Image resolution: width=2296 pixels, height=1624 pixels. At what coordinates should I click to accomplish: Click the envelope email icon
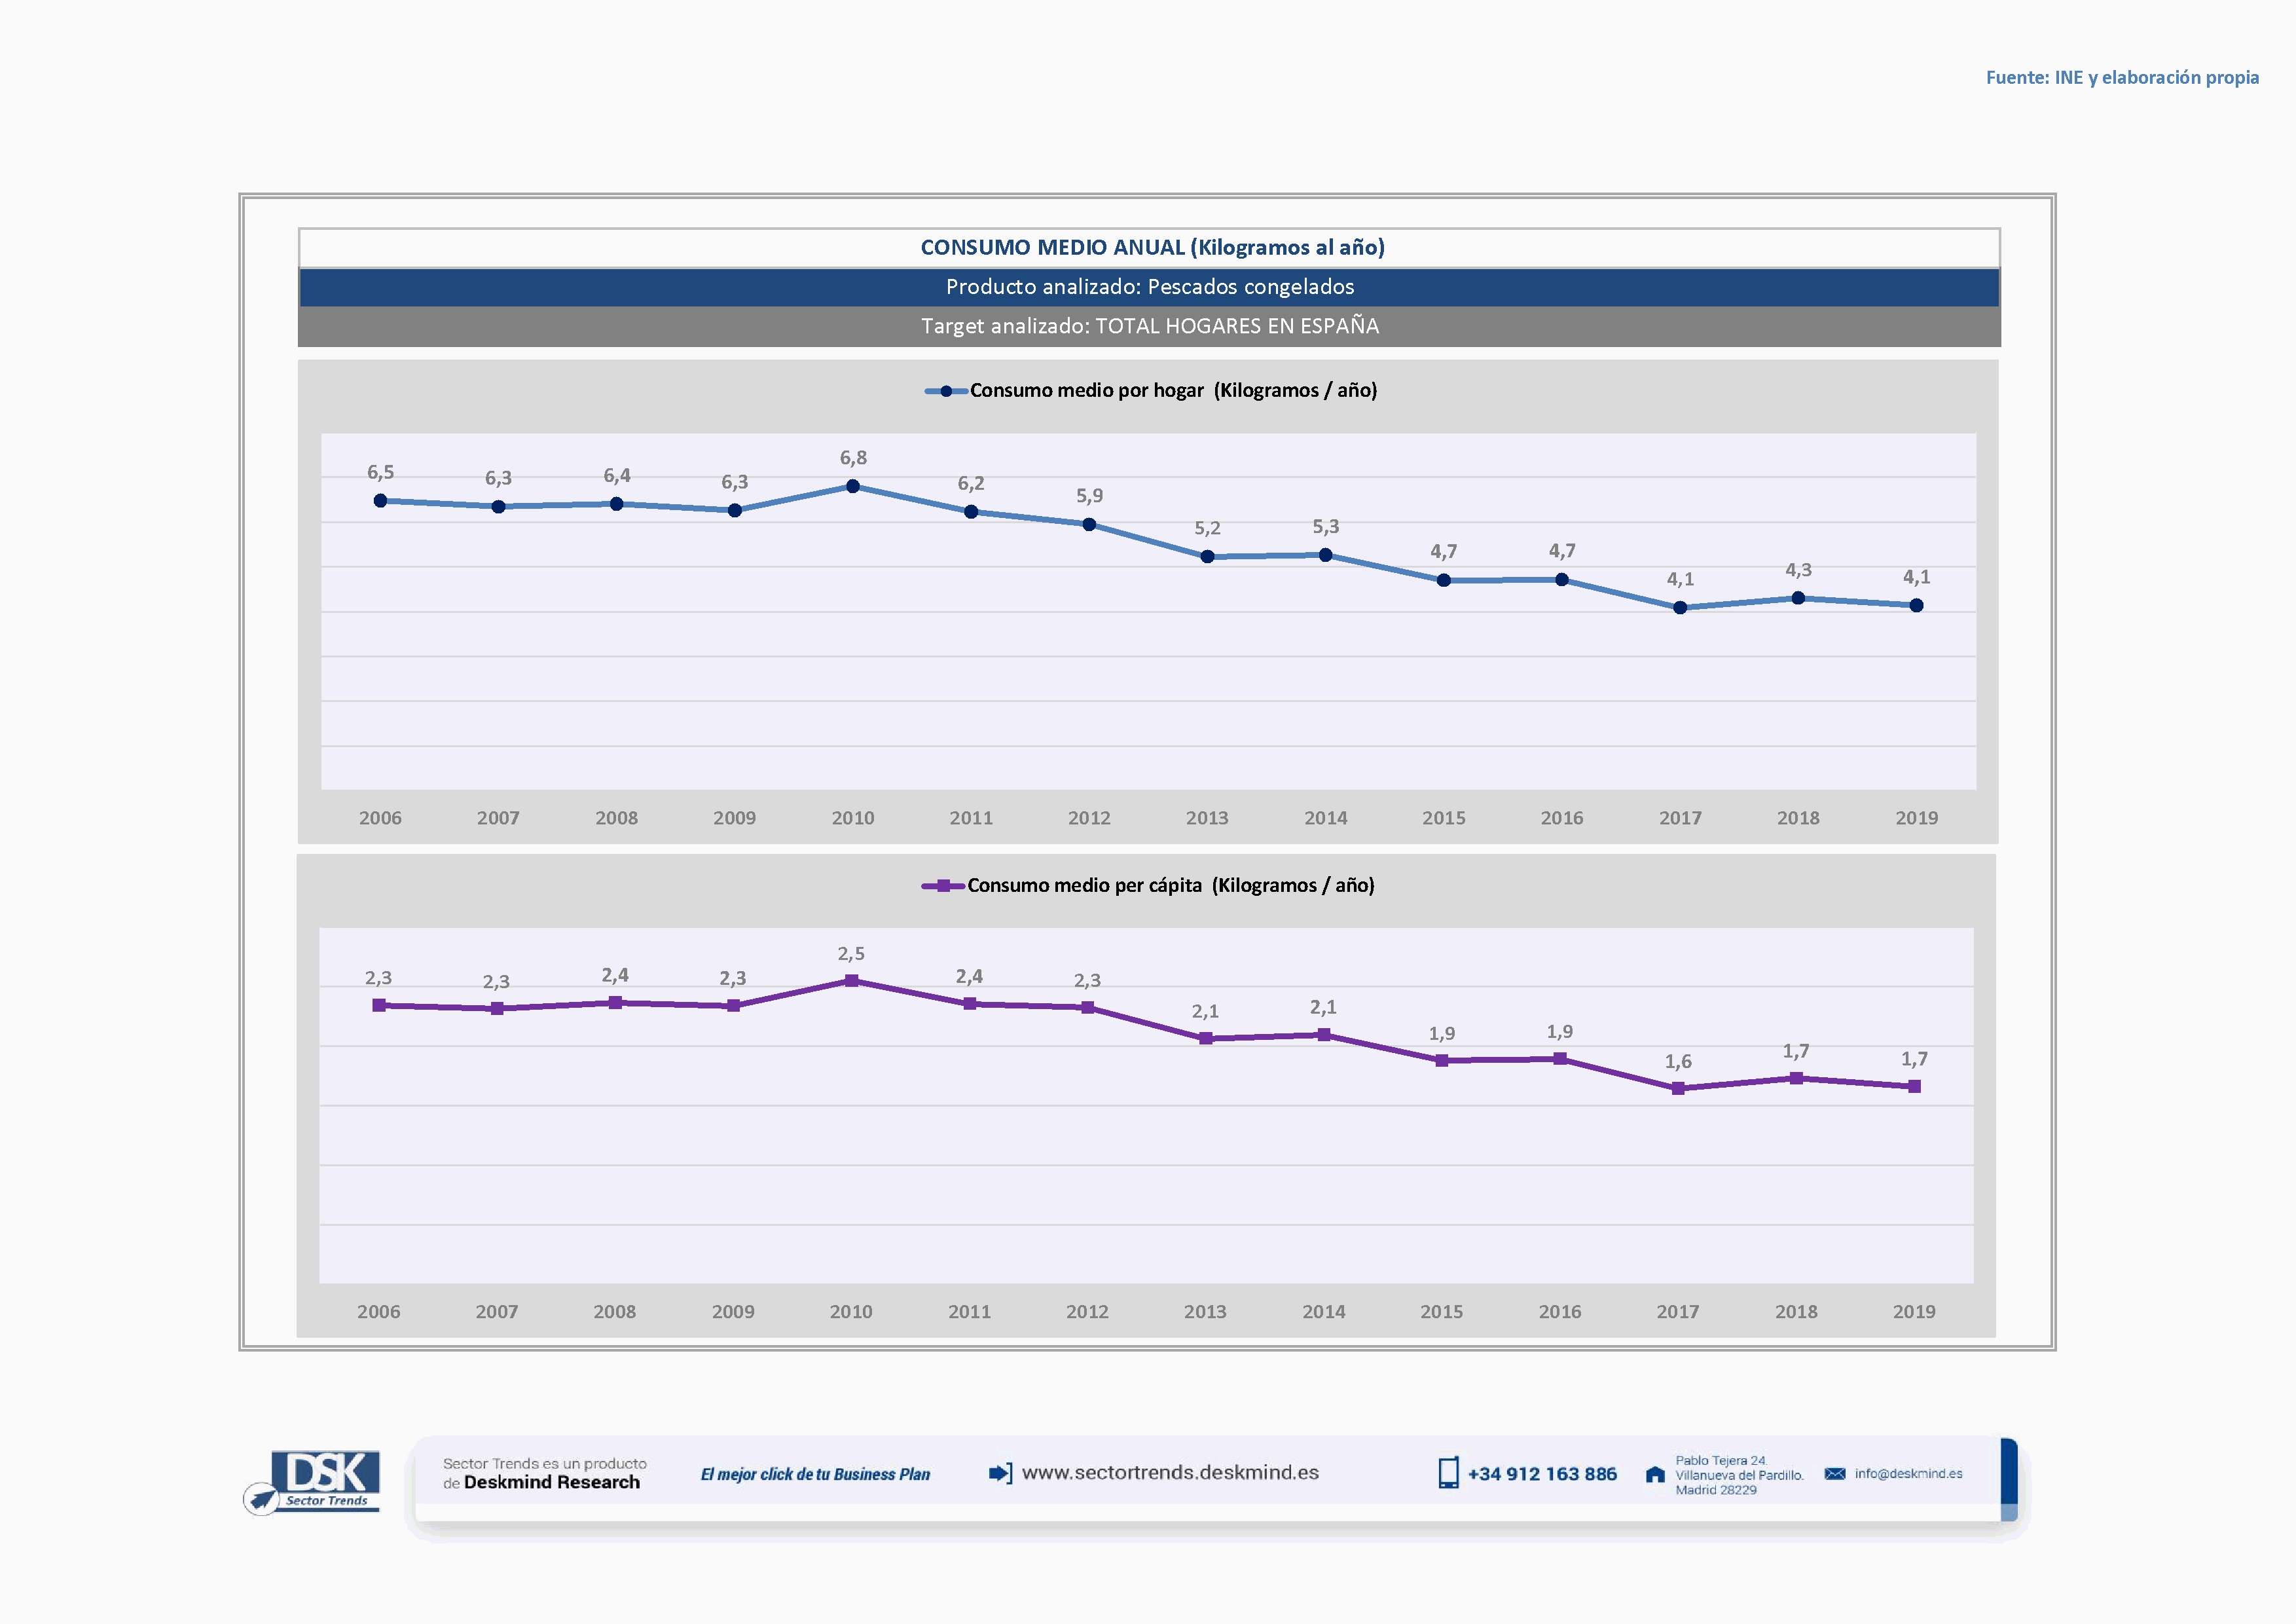click(1834, 1473)
